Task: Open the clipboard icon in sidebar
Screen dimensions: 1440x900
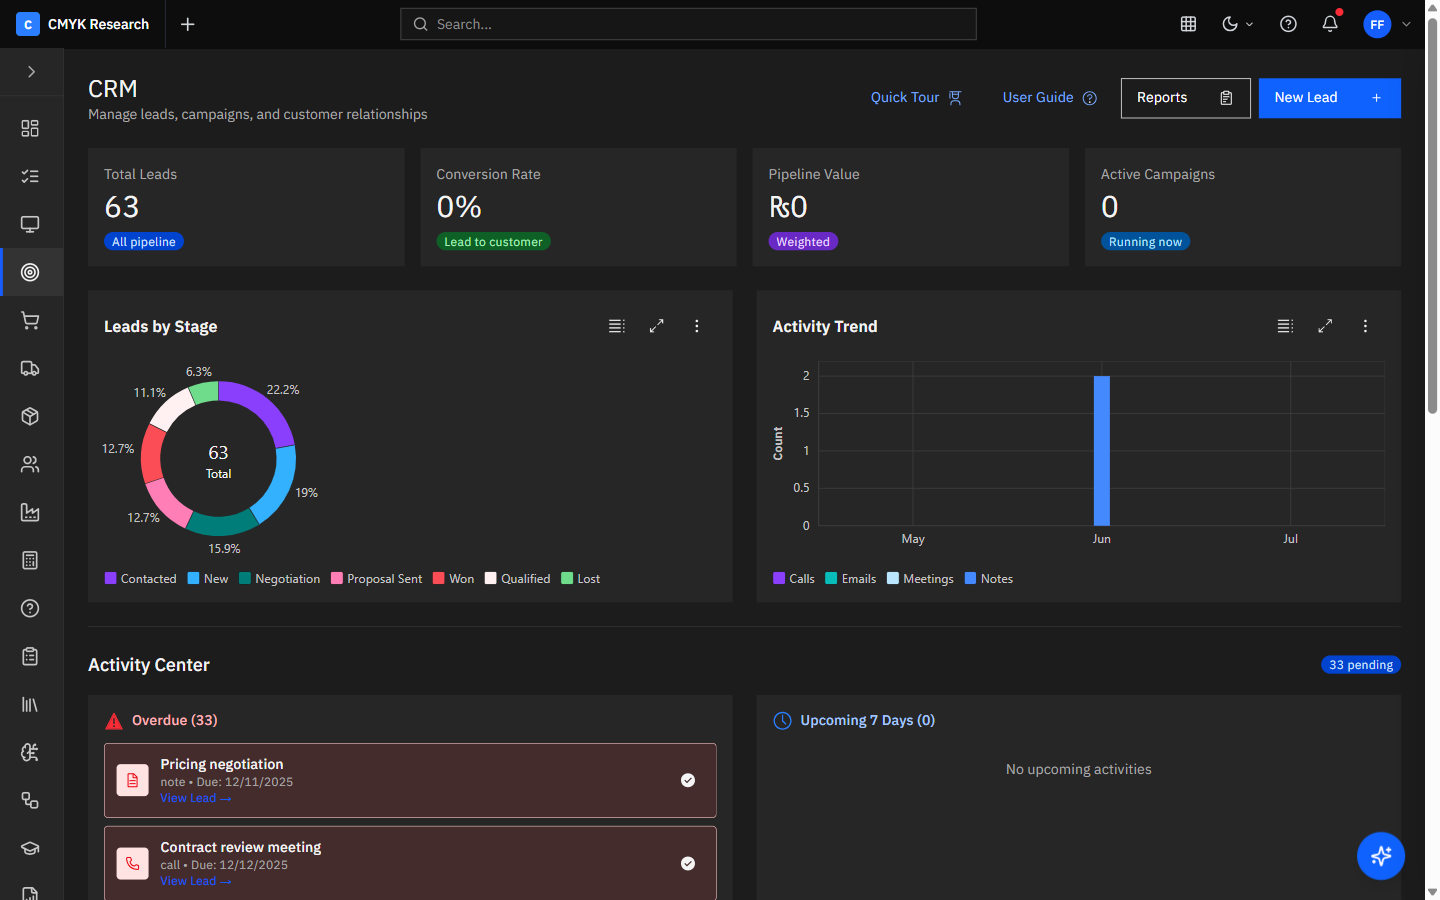Action: pyautogui.click(x=30, y=656)
